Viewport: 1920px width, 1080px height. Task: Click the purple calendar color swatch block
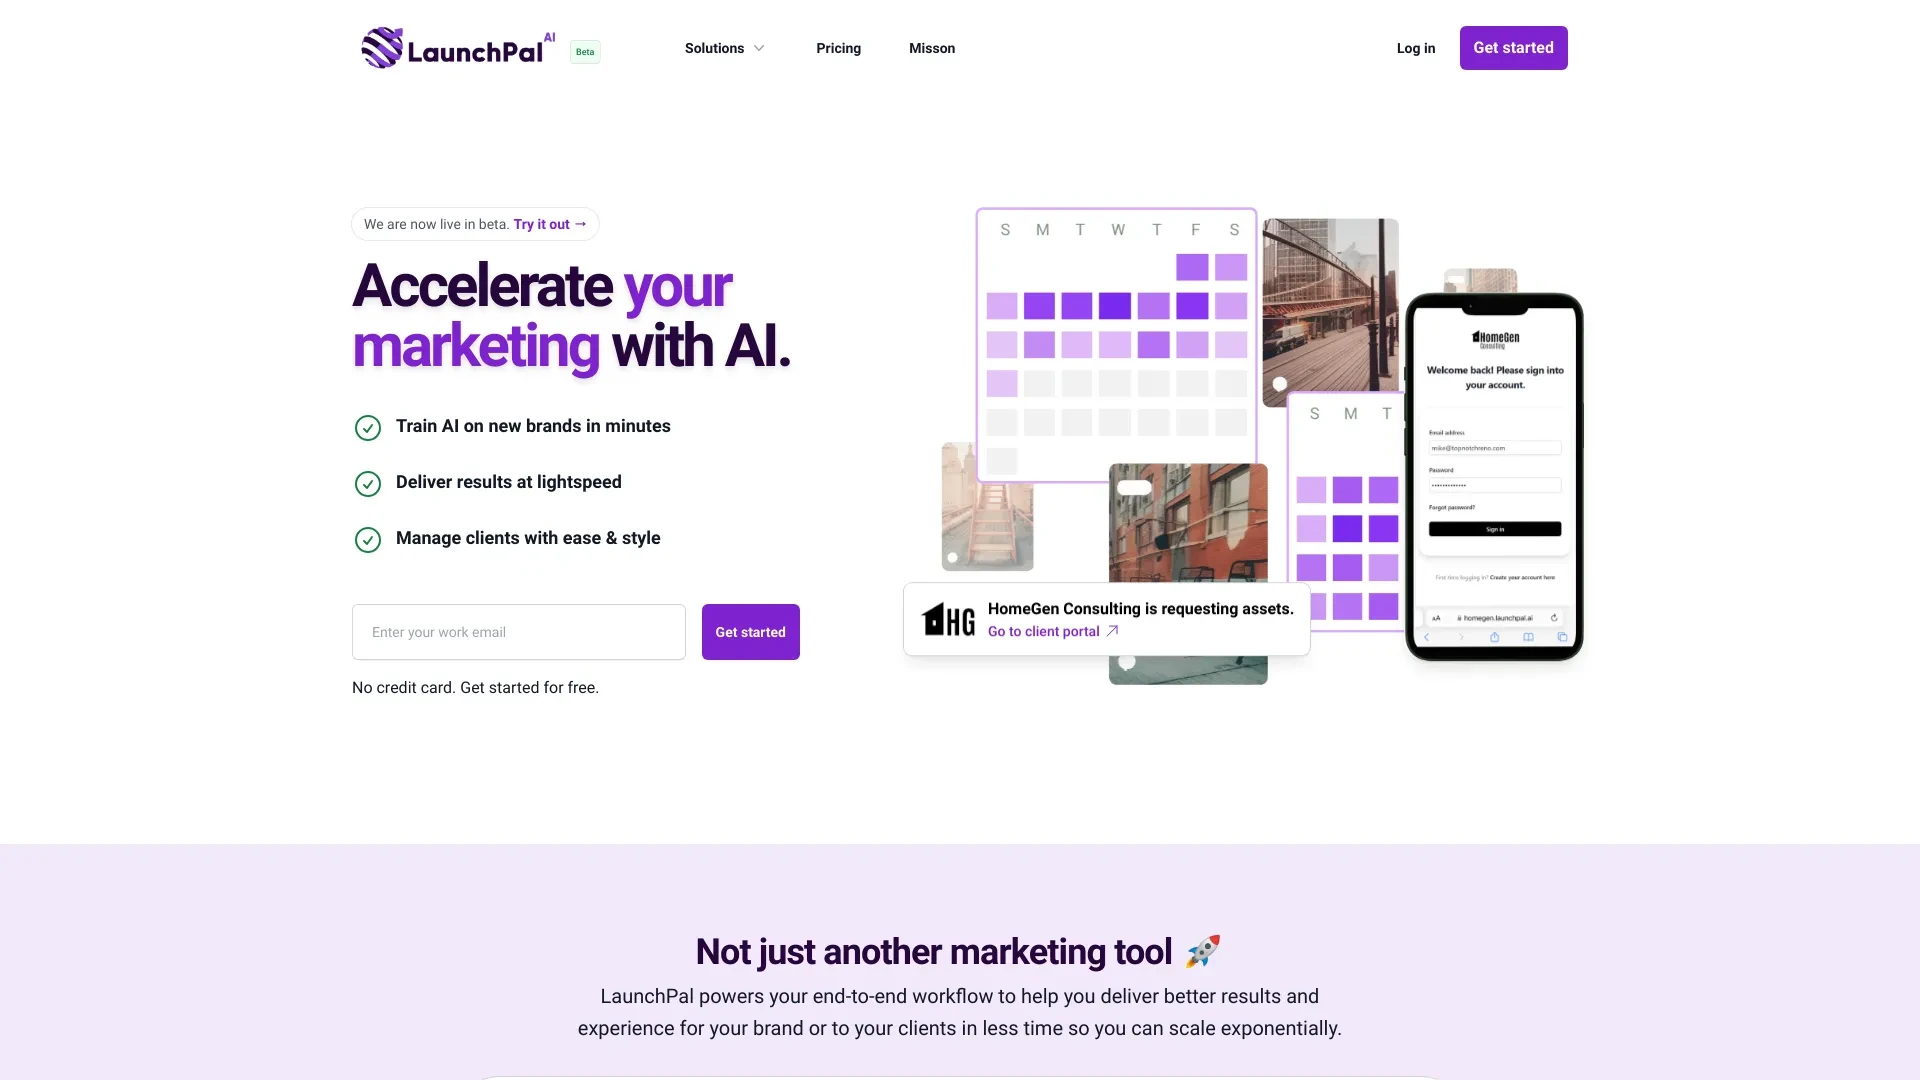point(1118,306)
